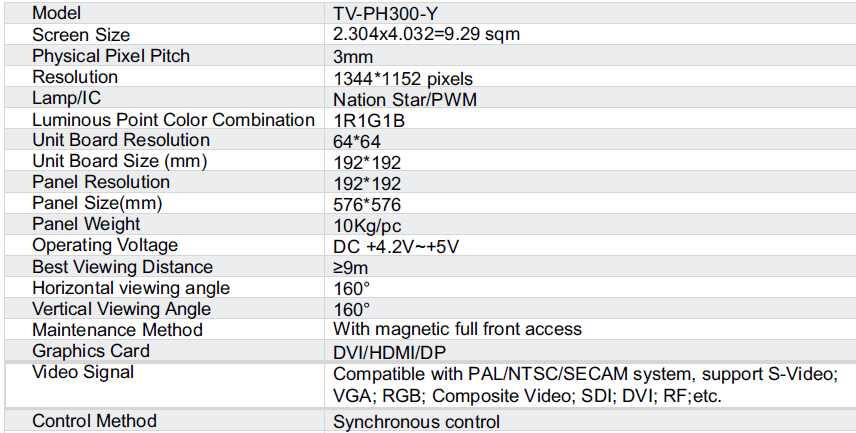This screenshot has width=856, height=433.
Task: Click the Luminous Point Color Combination label
Action: [173, 120]
